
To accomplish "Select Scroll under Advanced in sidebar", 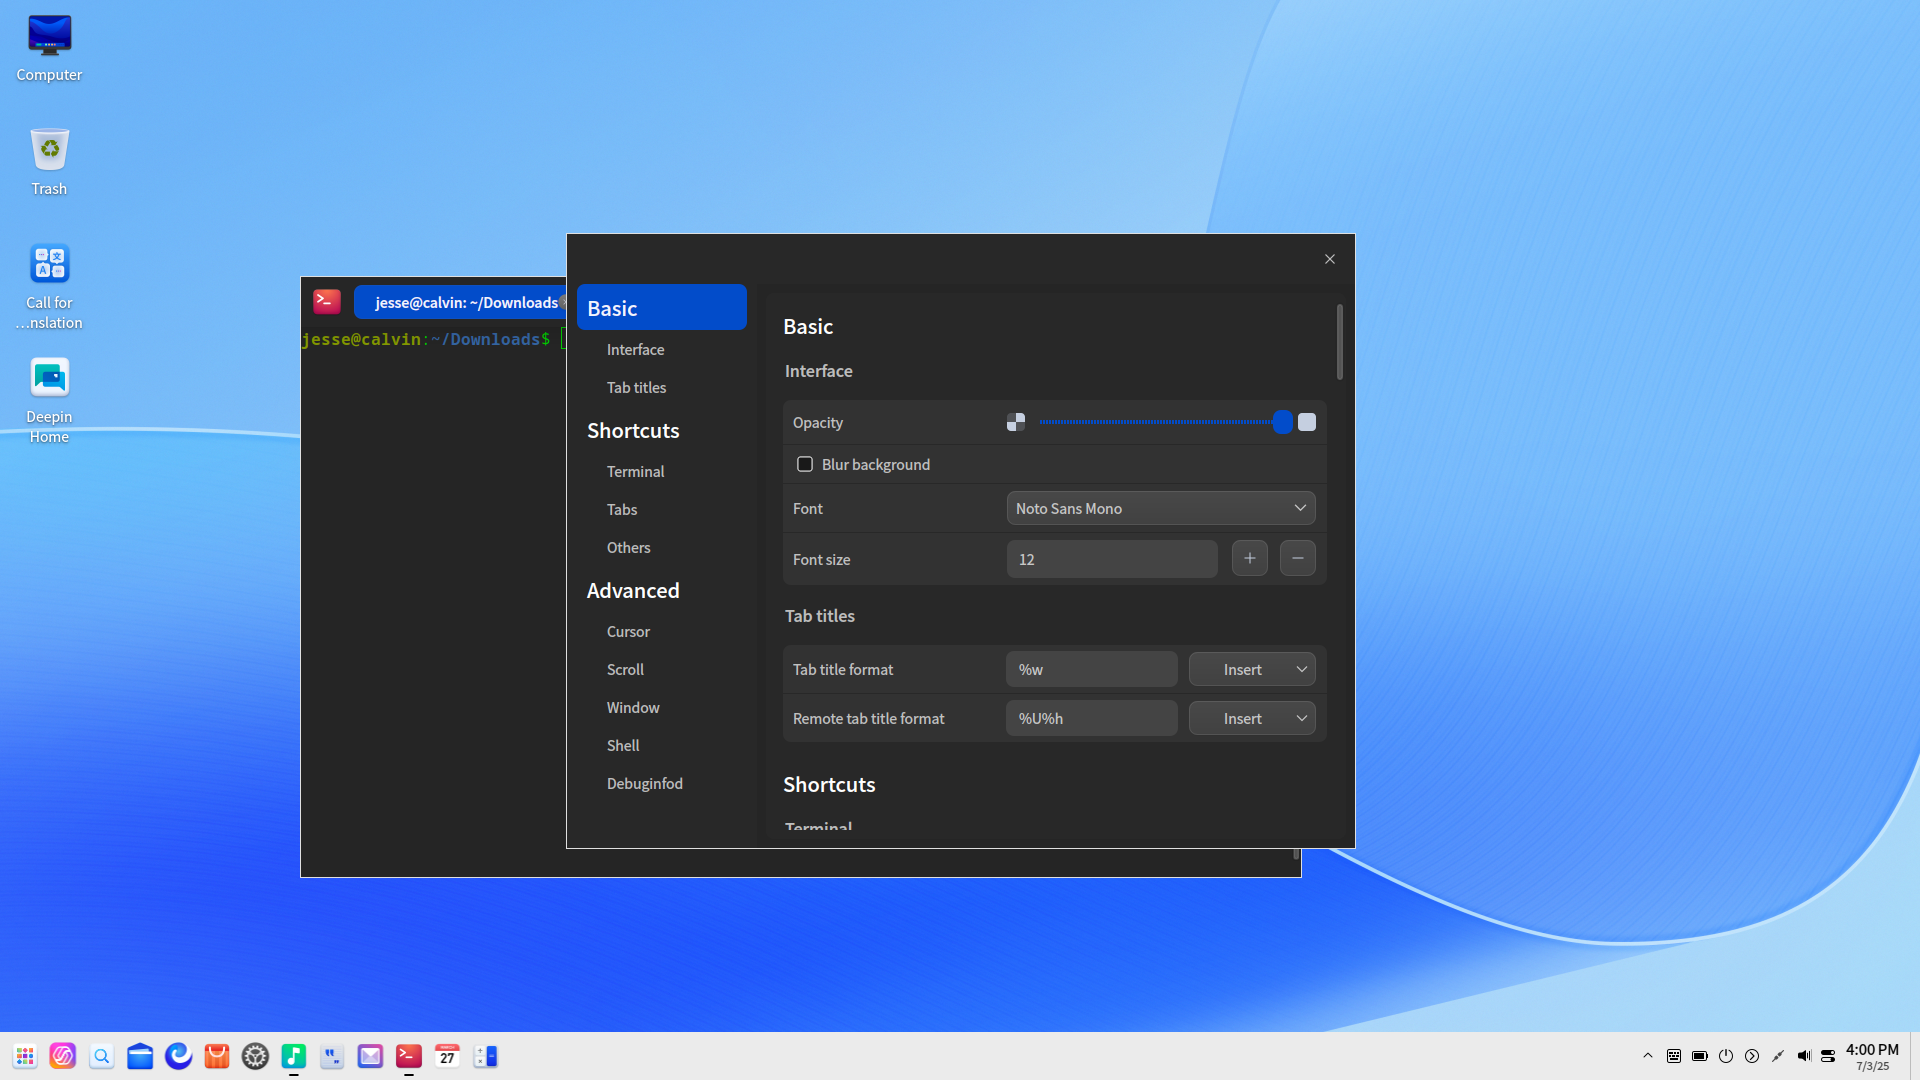I will click(625, 669).
